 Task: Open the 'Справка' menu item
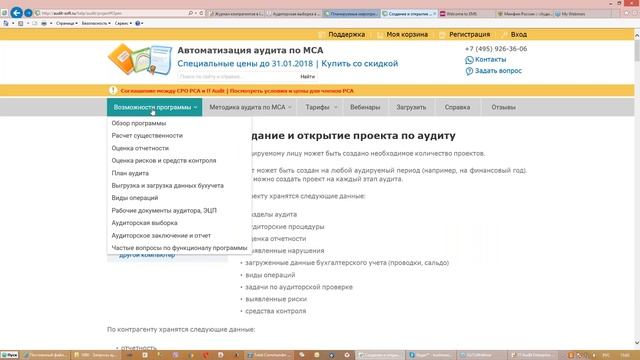457,107
